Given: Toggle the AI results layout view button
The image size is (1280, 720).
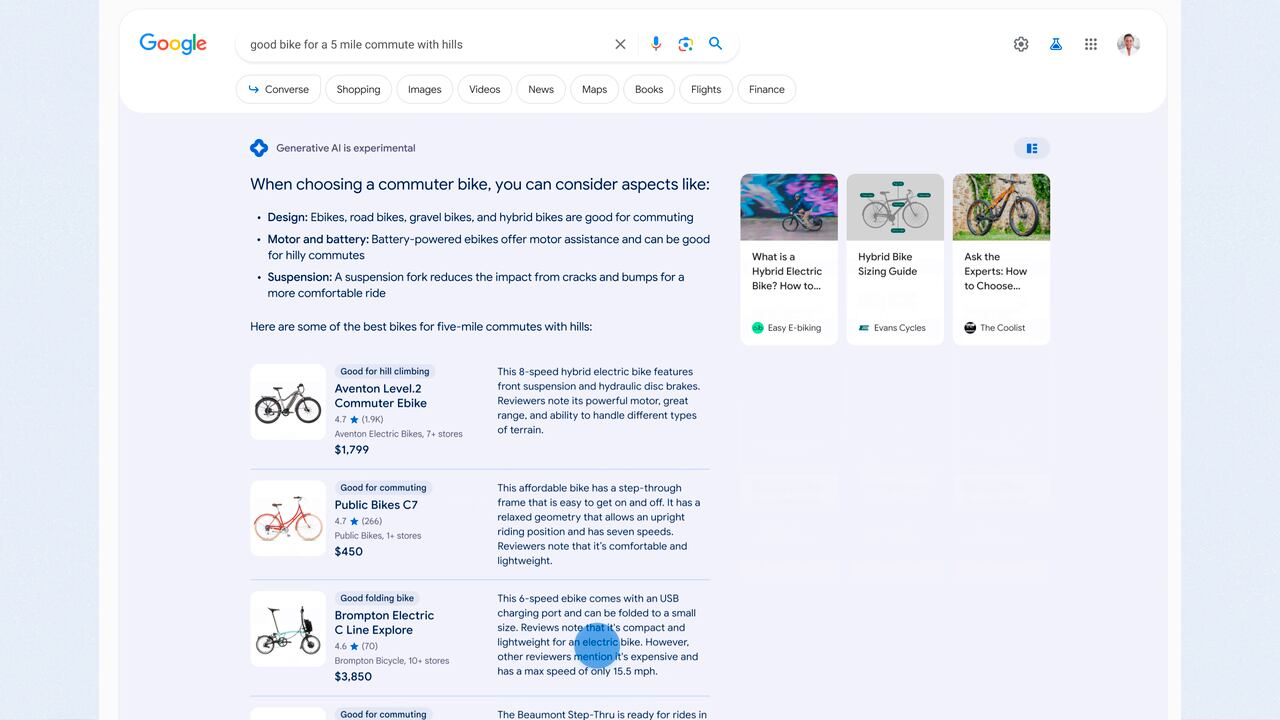Looking at the screenshot, I should coord(1031,147).
